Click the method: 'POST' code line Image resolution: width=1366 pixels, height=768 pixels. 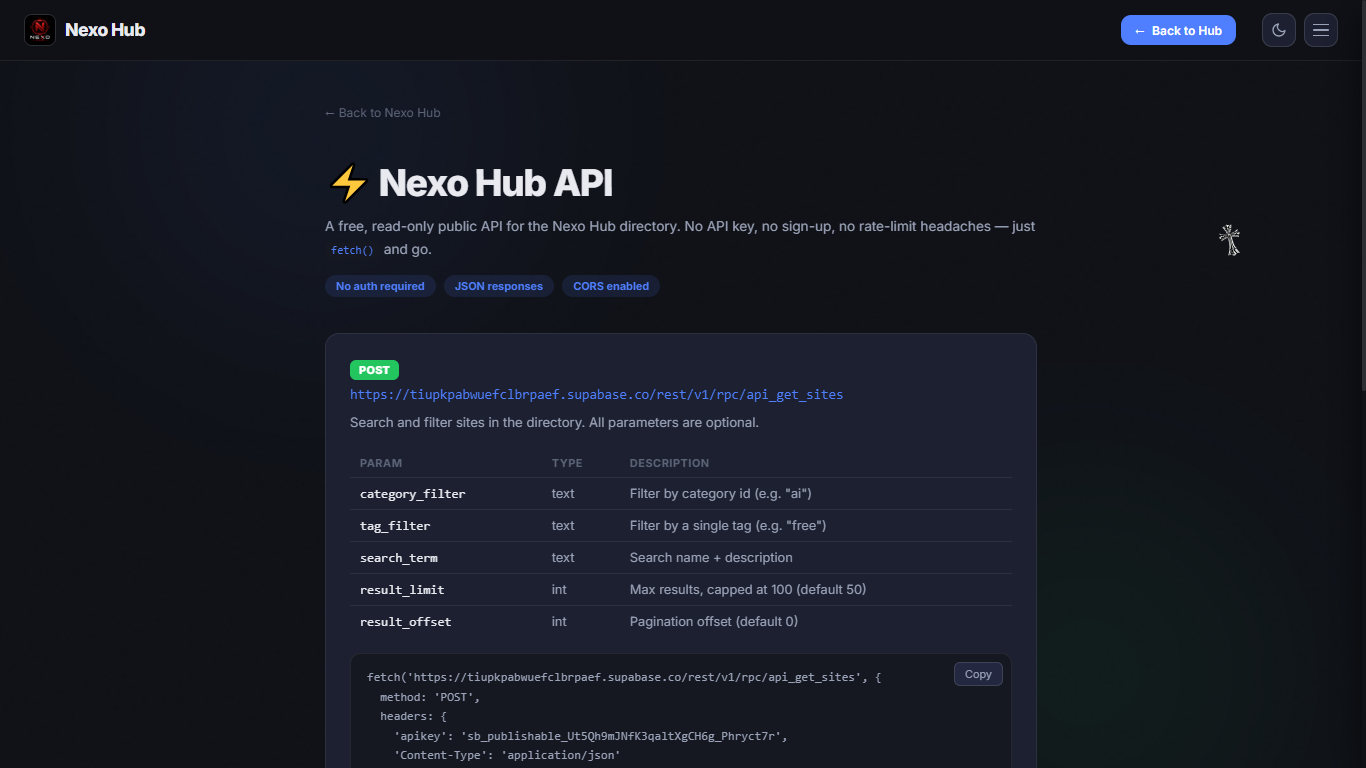[x=430, y=697]
